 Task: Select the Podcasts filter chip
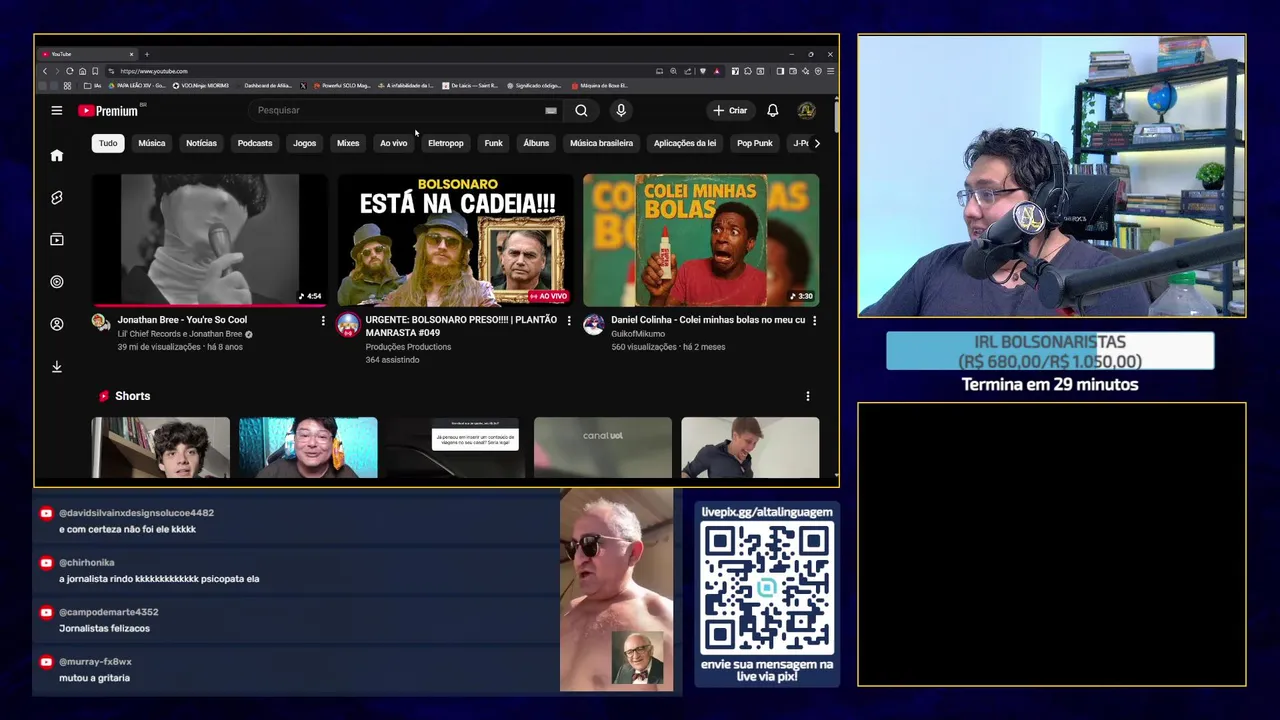click(x=255, y=143)
